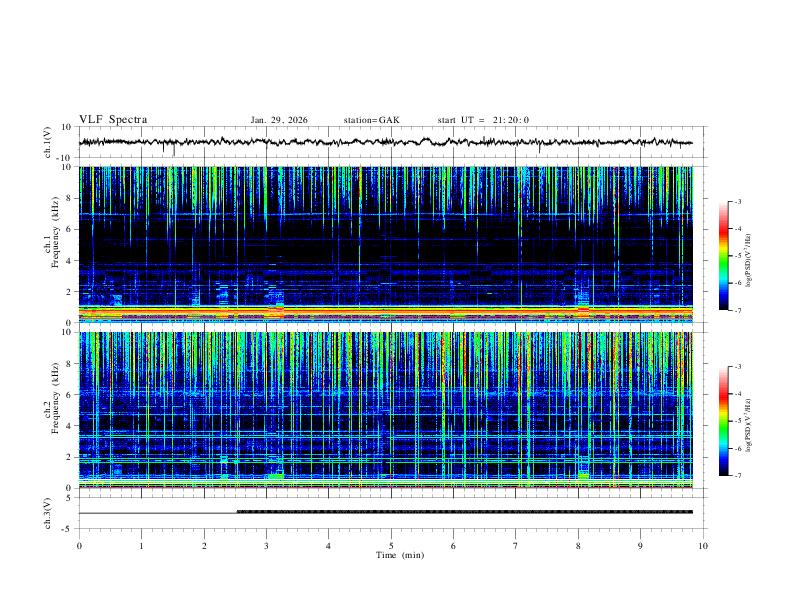The height and width of the screenshot is (612, 792).
Task: Click the 'ch.1(V)' axis label
Action: [x=48, y=142]
